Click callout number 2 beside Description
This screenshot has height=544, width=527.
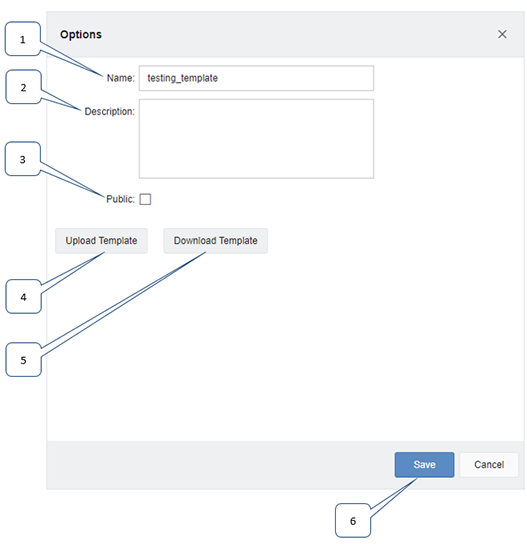[x=23, y=87]
